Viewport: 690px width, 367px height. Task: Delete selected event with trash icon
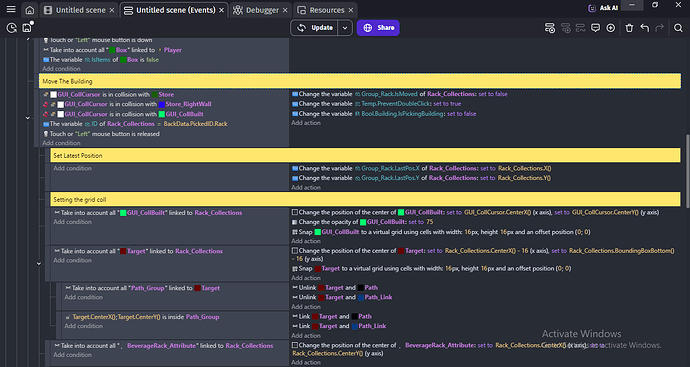[629, 28]
